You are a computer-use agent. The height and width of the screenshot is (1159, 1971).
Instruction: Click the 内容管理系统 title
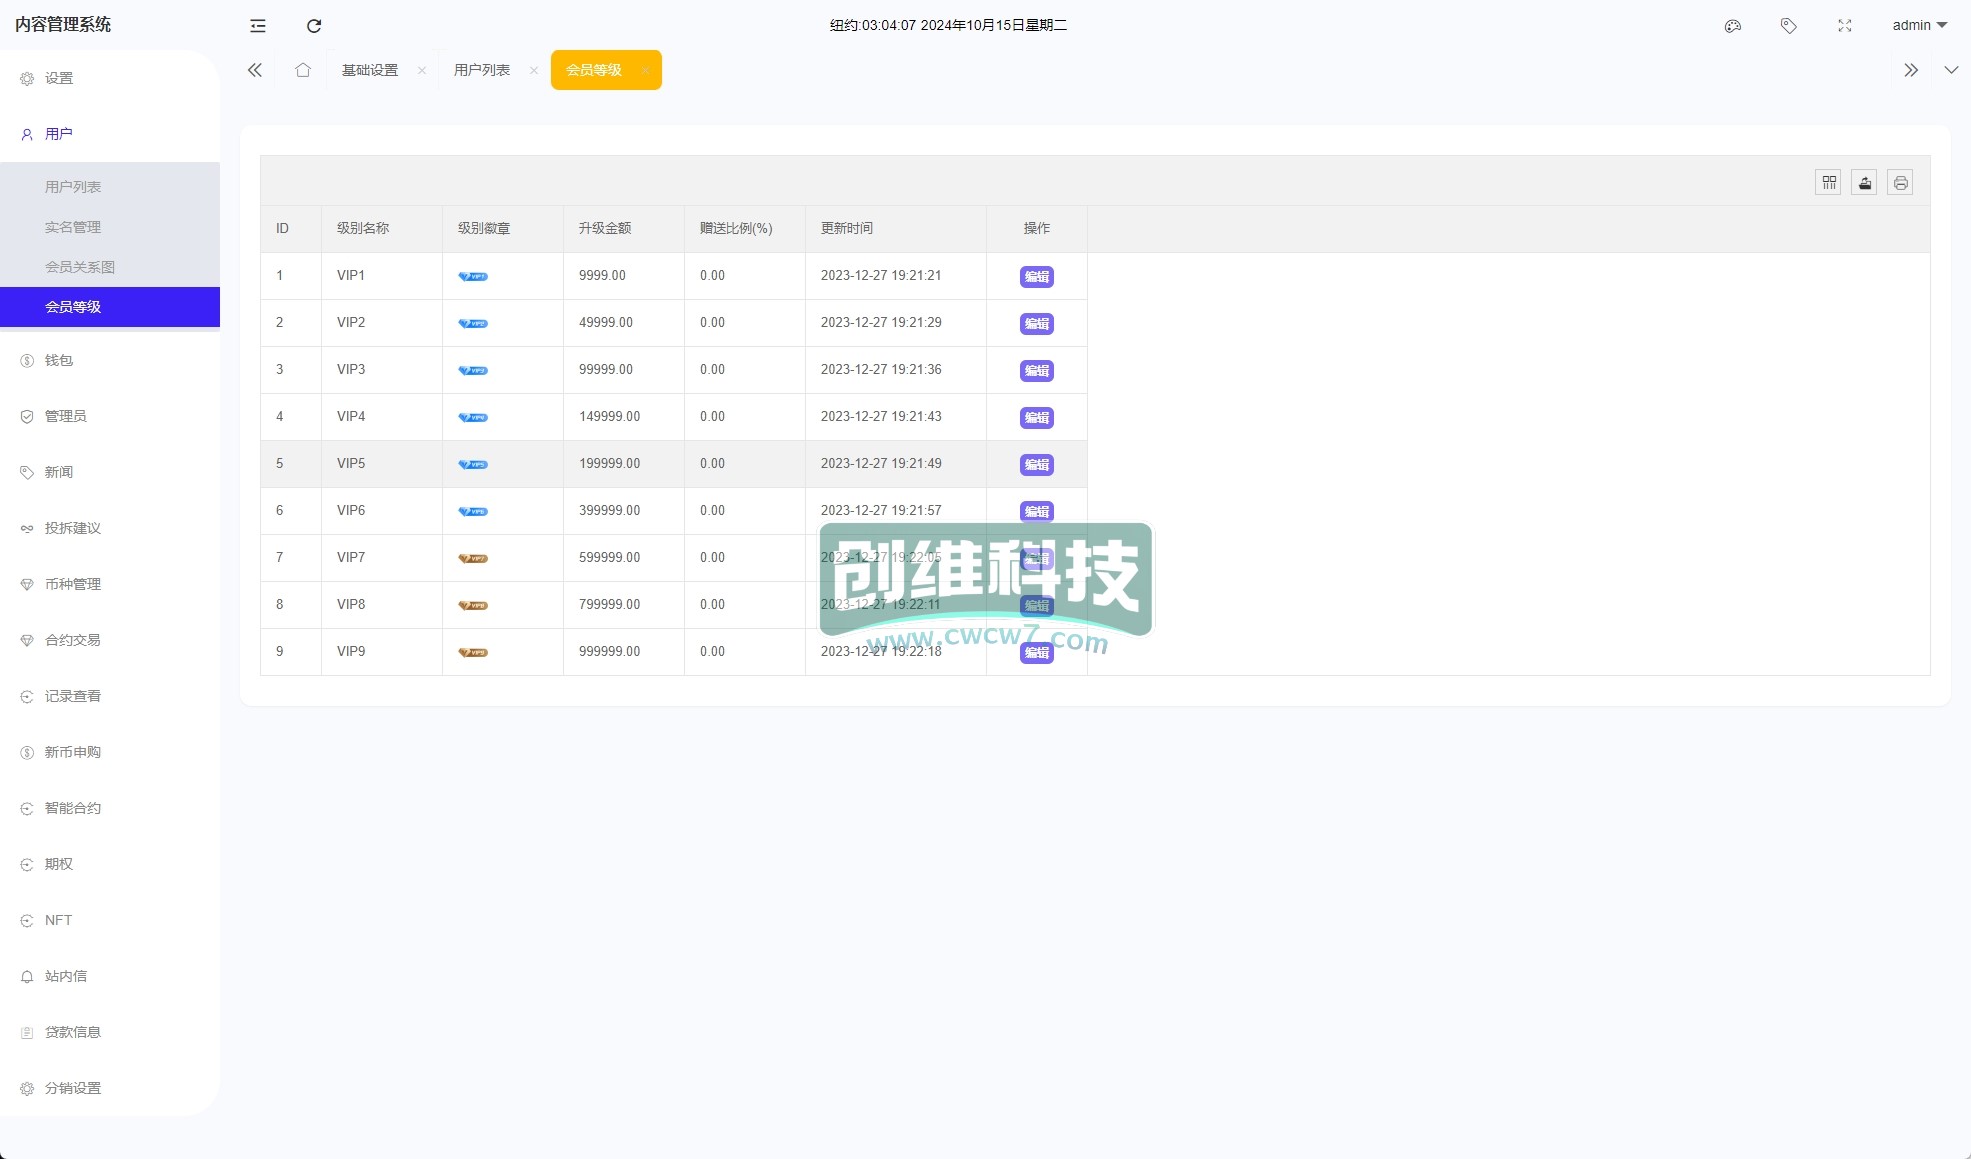click(x=63, y=25)
